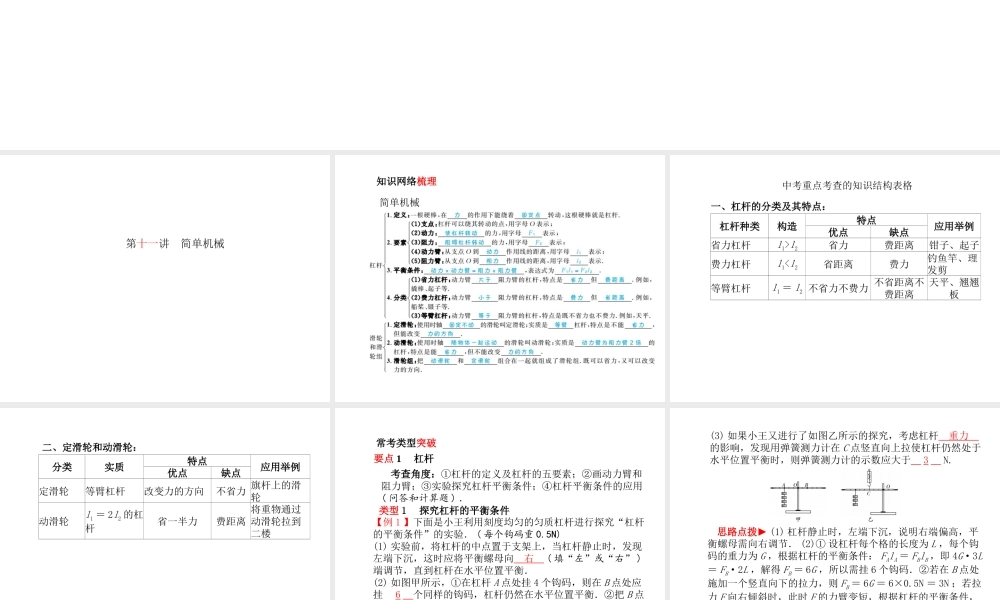Open the 常考类型突破 slide
Viewport: 1000px width, 600px height.
point(499,504)
